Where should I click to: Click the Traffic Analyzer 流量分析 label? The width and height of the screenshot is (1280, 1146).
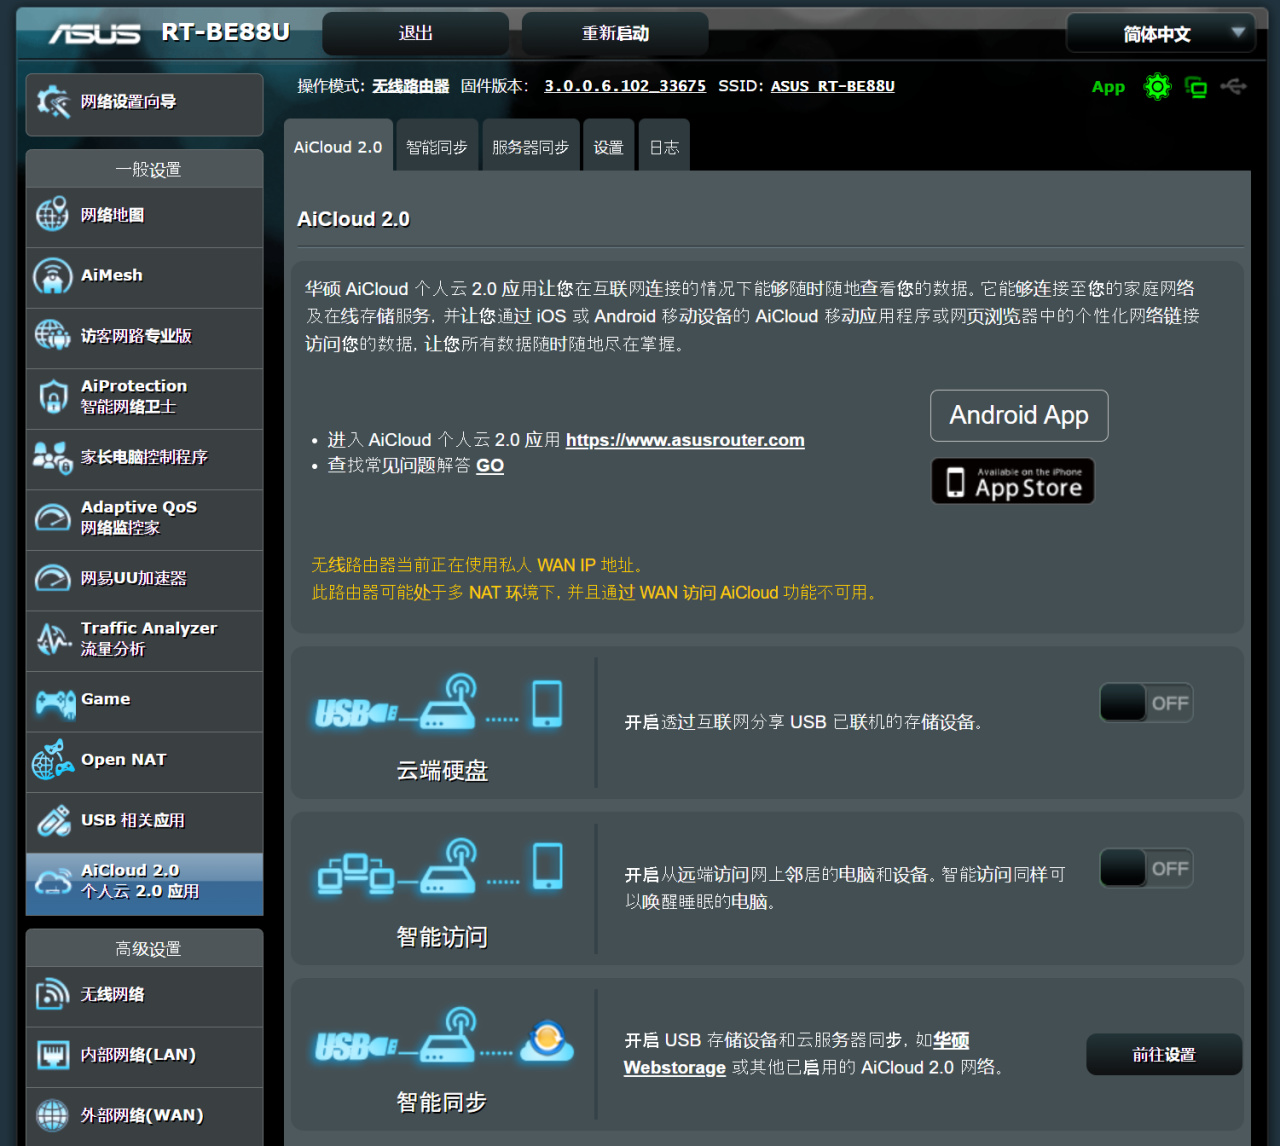click(x=149, y=638)
